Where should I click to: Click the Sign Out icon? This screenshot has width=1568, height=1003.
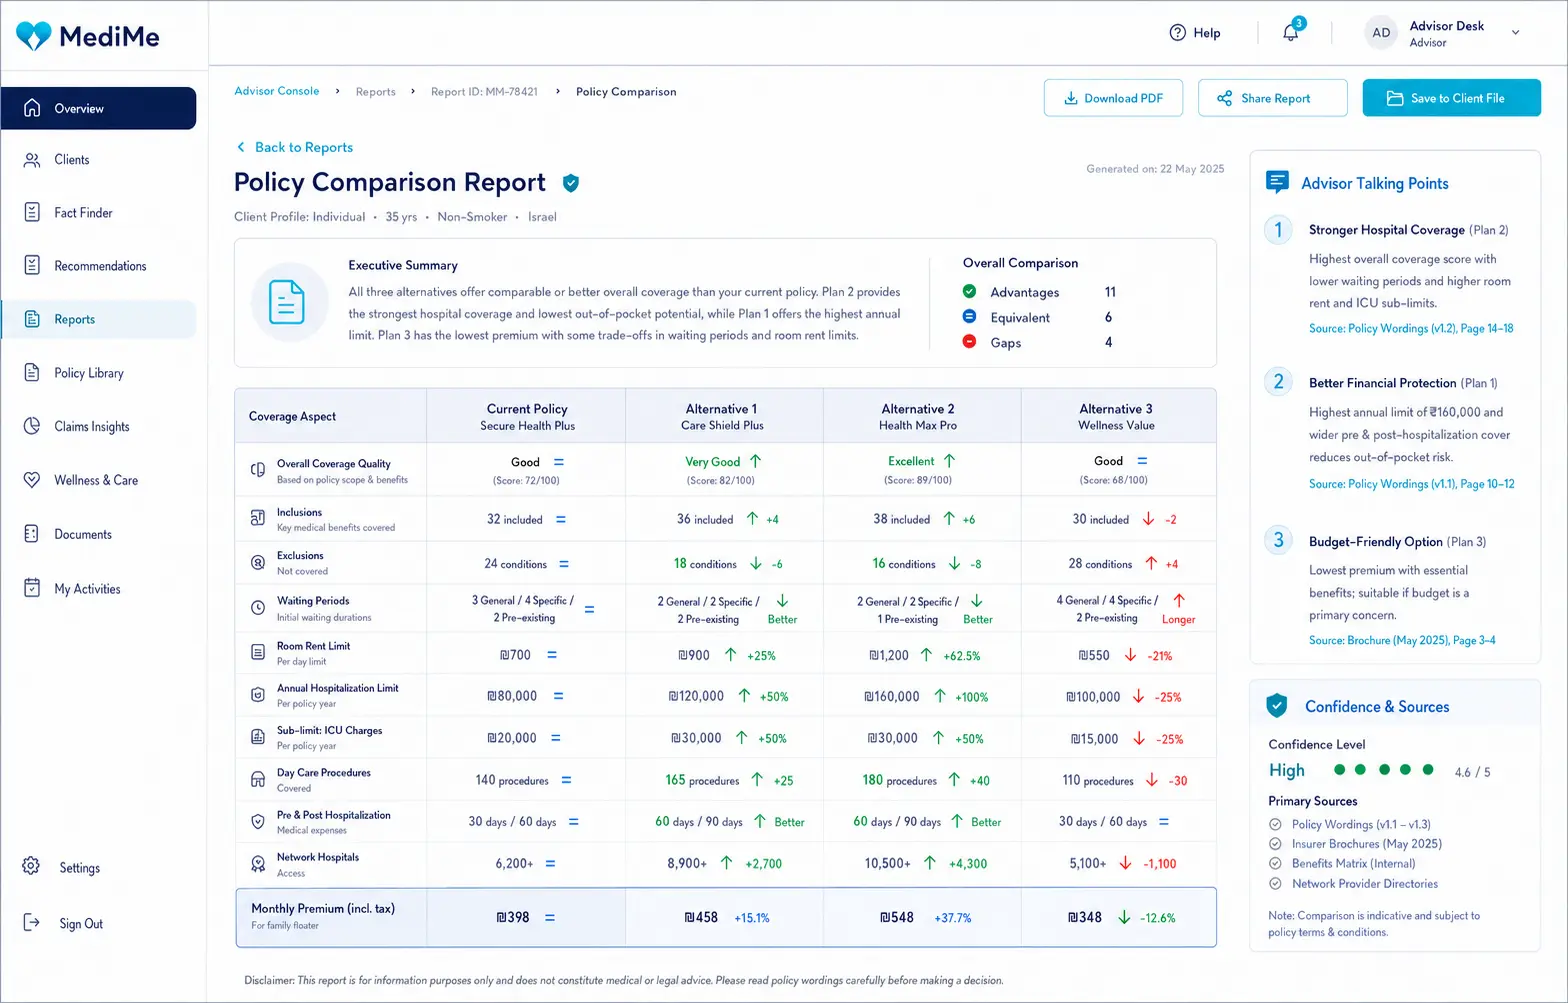click(32, 923)
